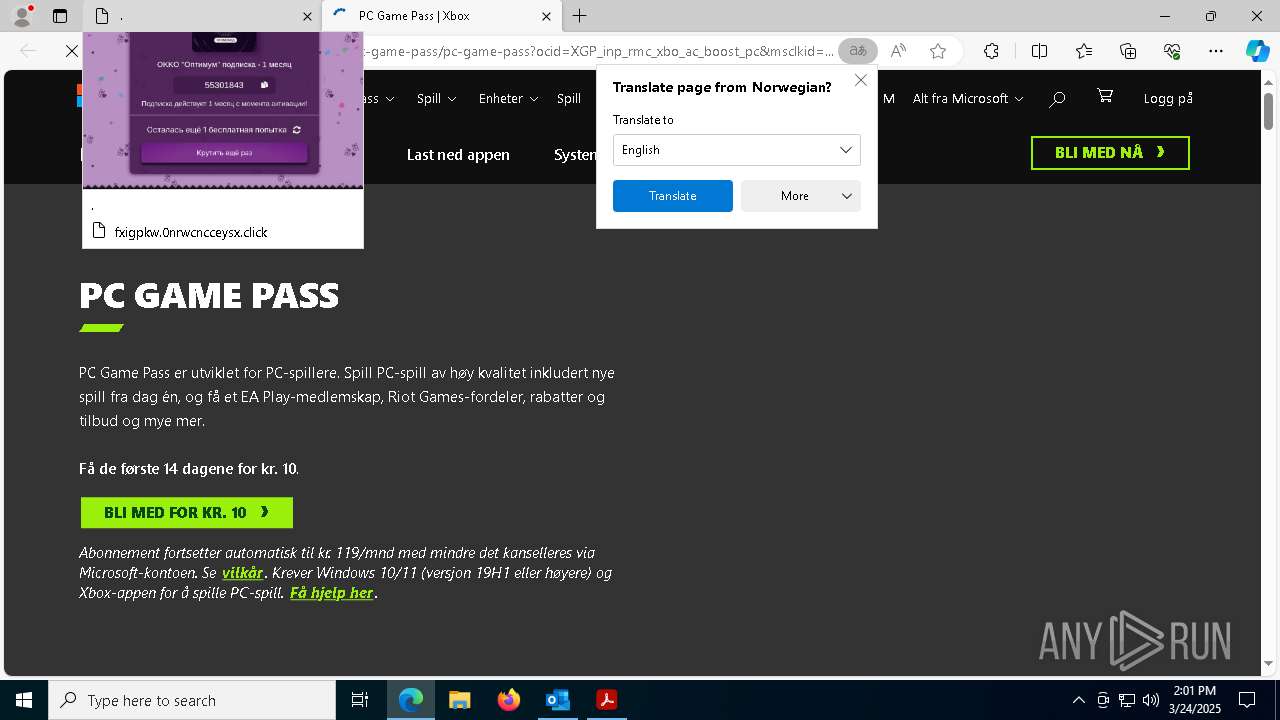
Task: Open the More options dropdown
Action: click(800, 196)
